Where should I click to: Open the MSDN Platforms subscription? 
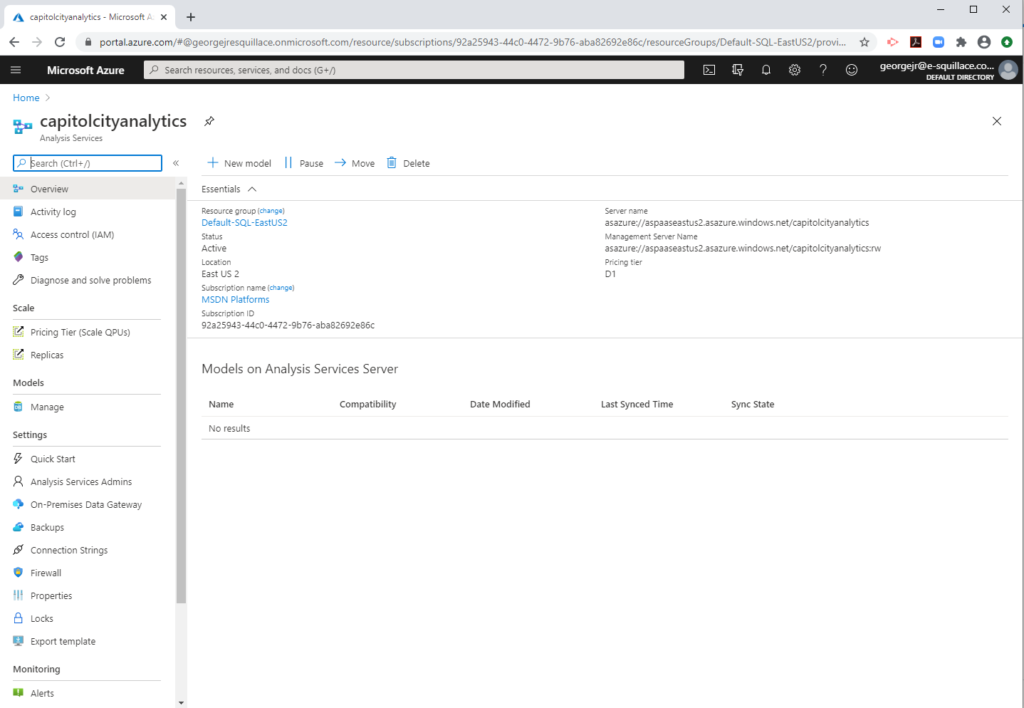click(x=235, y=299)
